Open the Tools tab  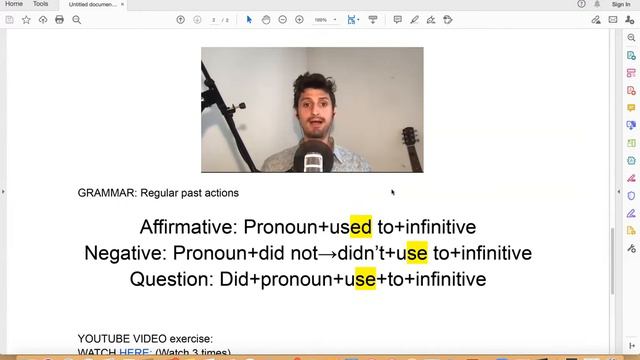(40, 4)
